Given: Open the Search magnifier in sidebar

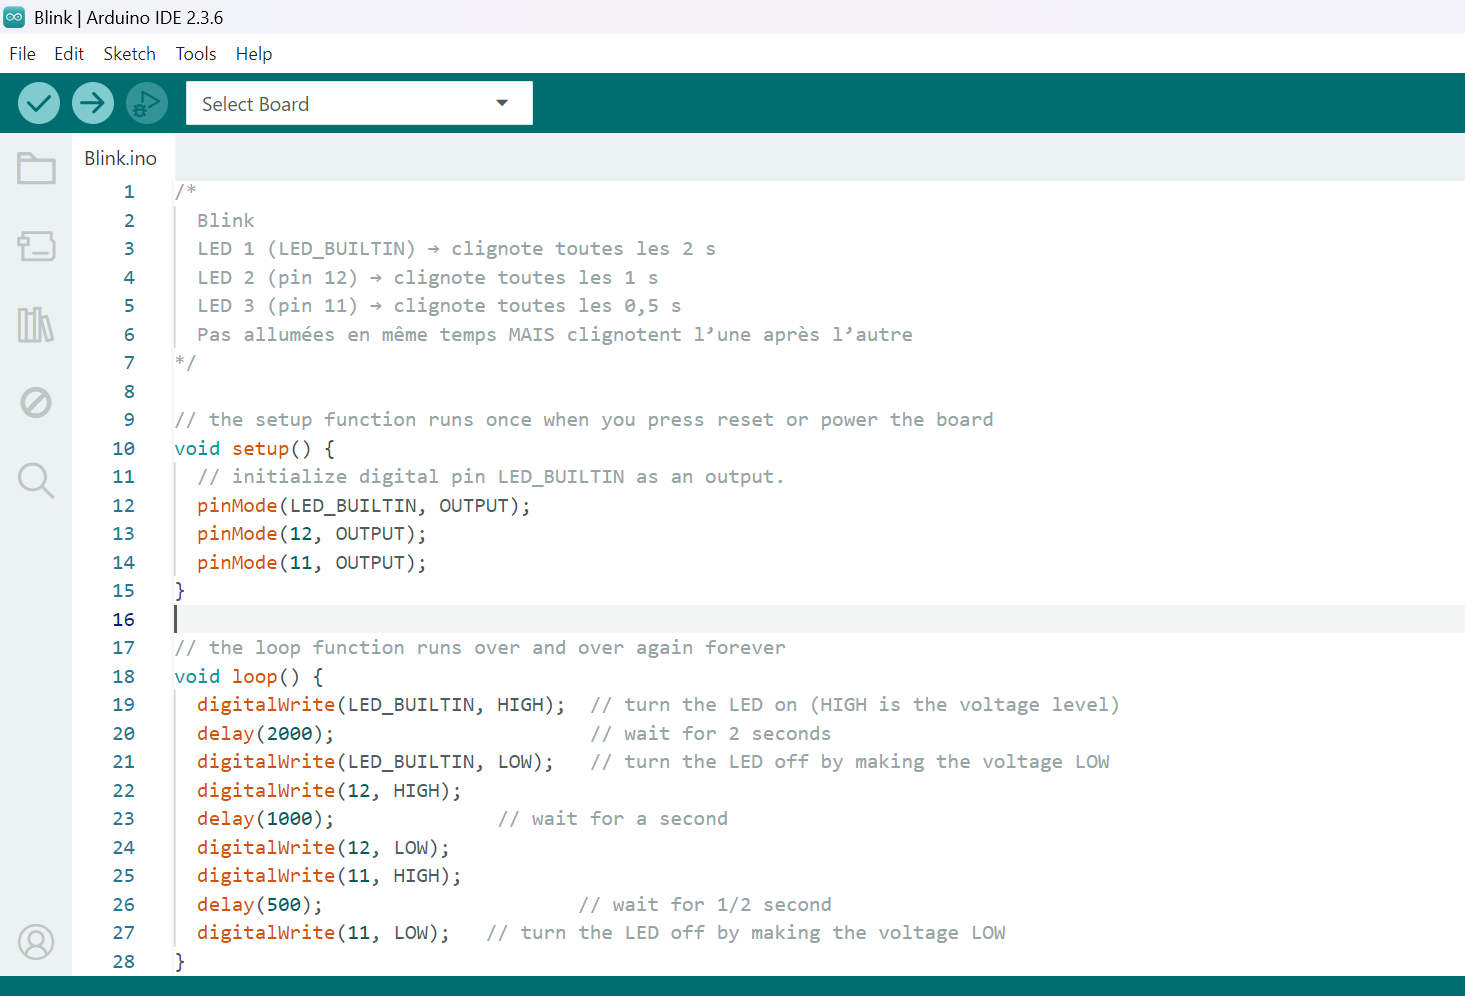Looking at the screenshot, I should pyautogui.click(x=36, y=480).
